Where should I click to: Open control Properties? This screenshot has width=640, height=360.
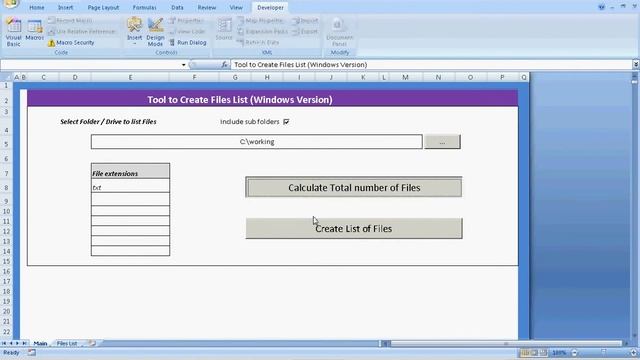pyautogui.click(x=186, y=20)
